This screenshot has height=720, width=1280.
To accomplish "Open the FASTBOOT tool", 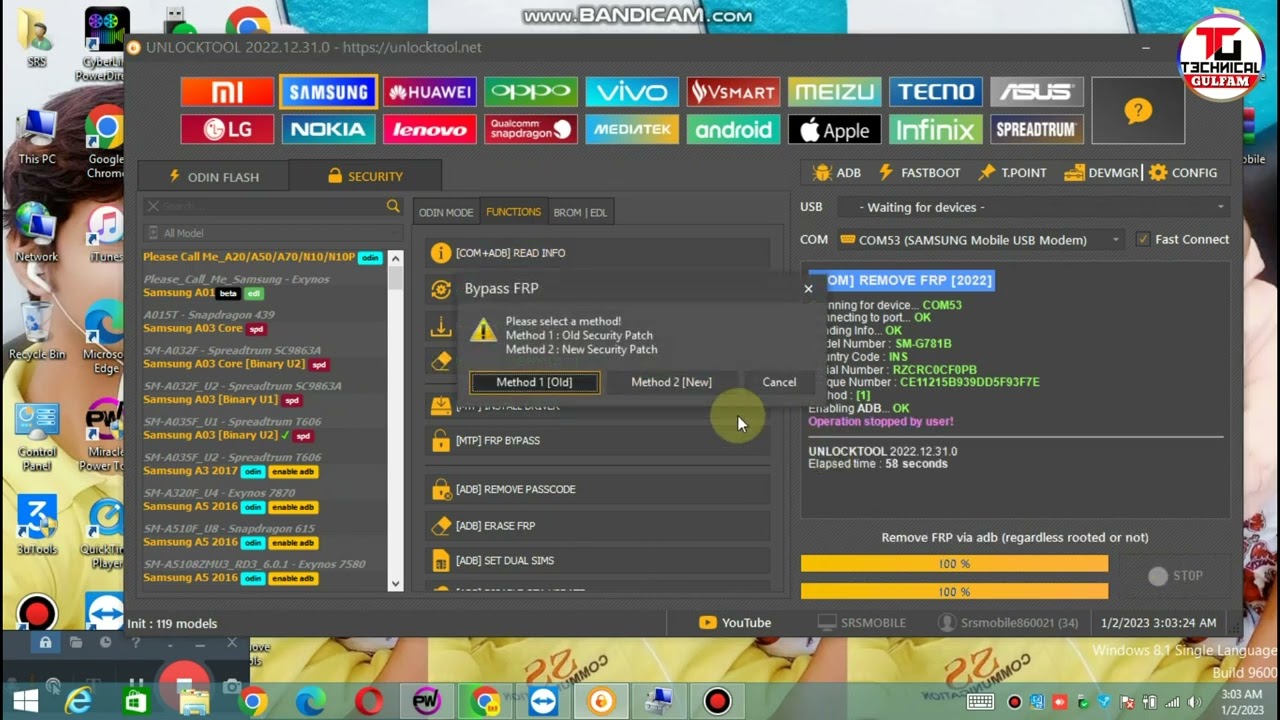I will (919, 173).
